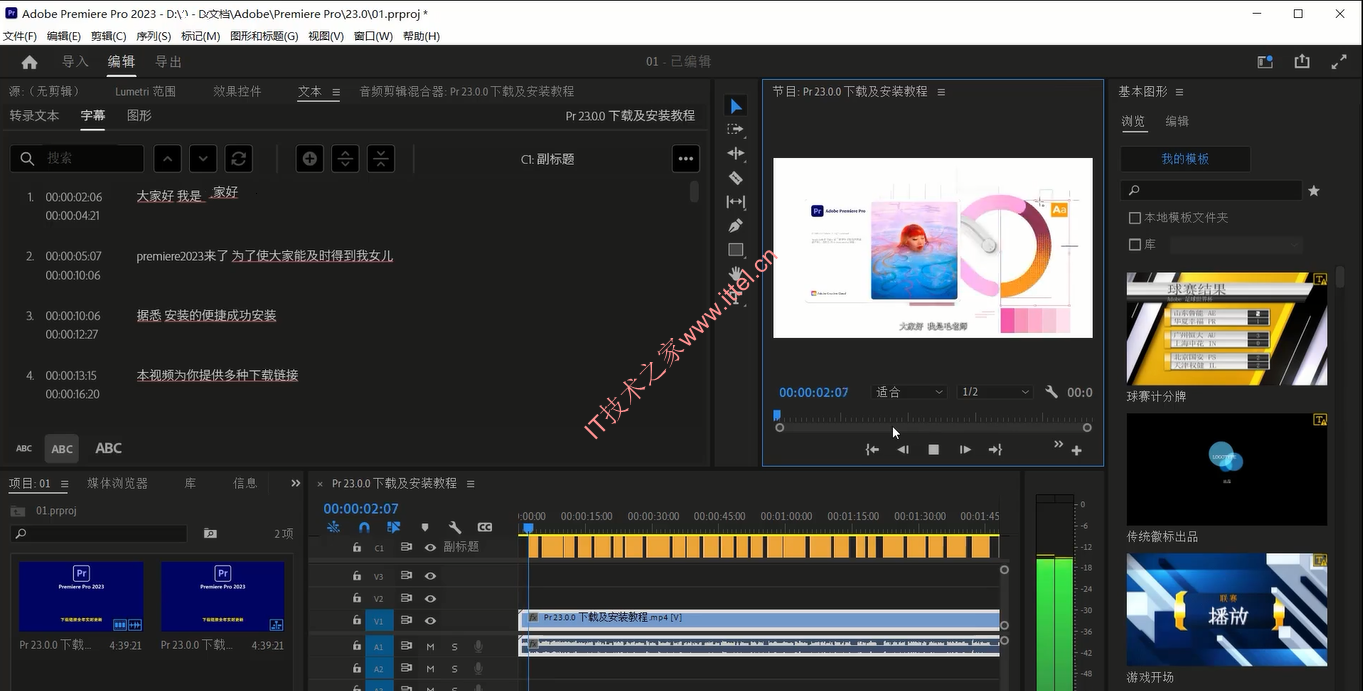
Task: Go to Out point in program monitor
Action: click(x=995, y=450)
